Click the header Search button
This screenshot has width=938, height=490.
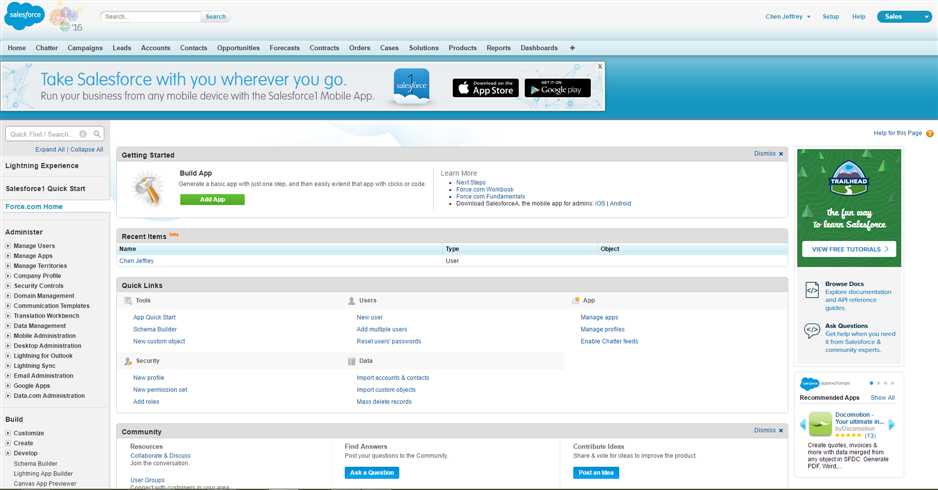pyautogui.click(x=216, y=17)
